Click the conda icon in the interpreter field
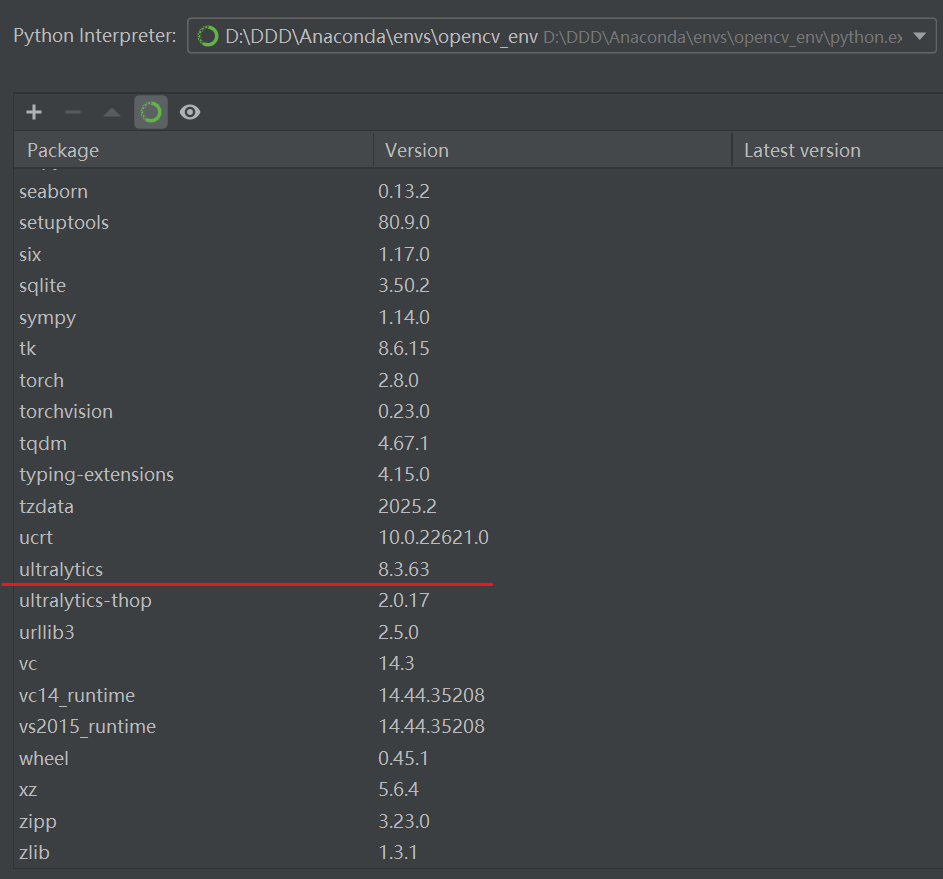The height and width of the screenshot is (879, 943). click(208, 36)
